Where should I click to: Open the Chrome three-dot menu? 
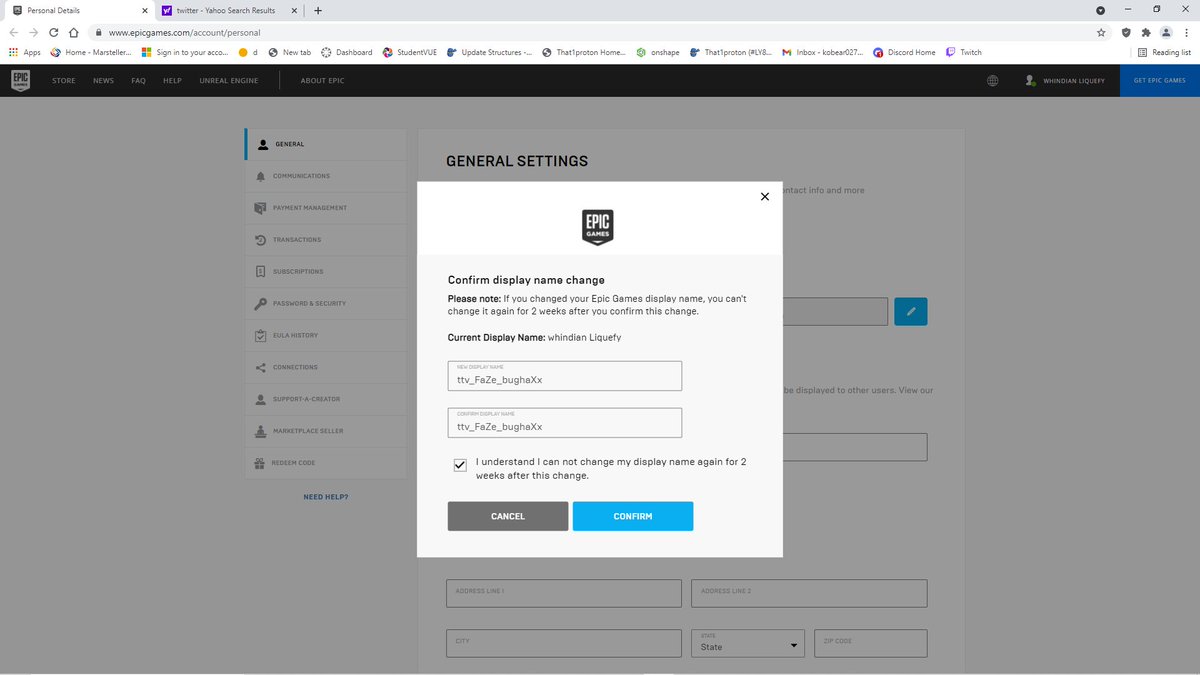point(1186,32)
